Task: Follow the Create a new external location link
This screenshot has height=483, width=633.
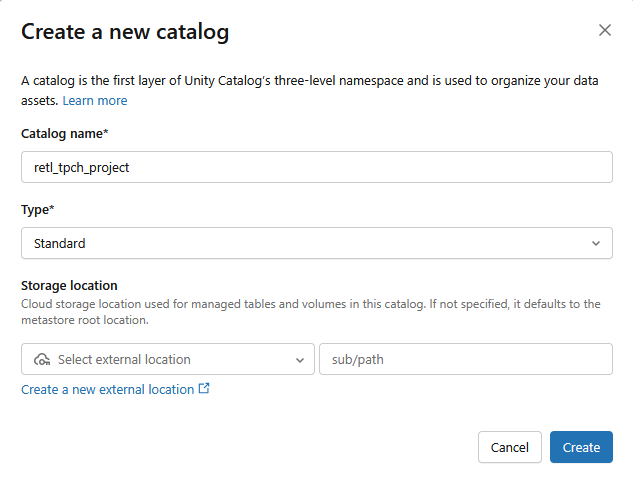Action: pyautogui.click(x=107, y=389)
